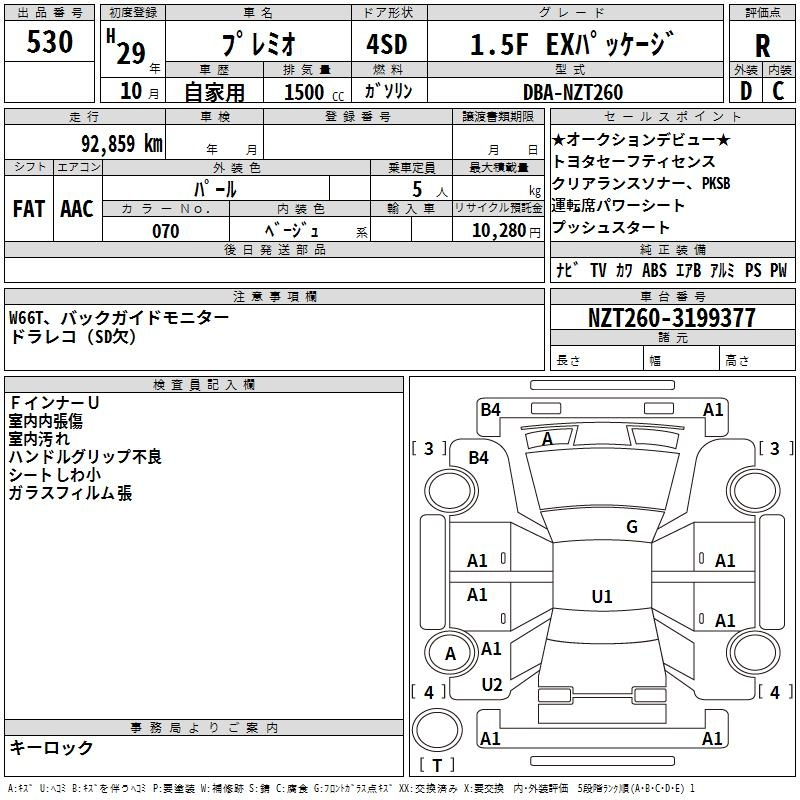Screen dimensions: 800x800
Task: Click the recycle deposit 10,280円
Action: 506,231
